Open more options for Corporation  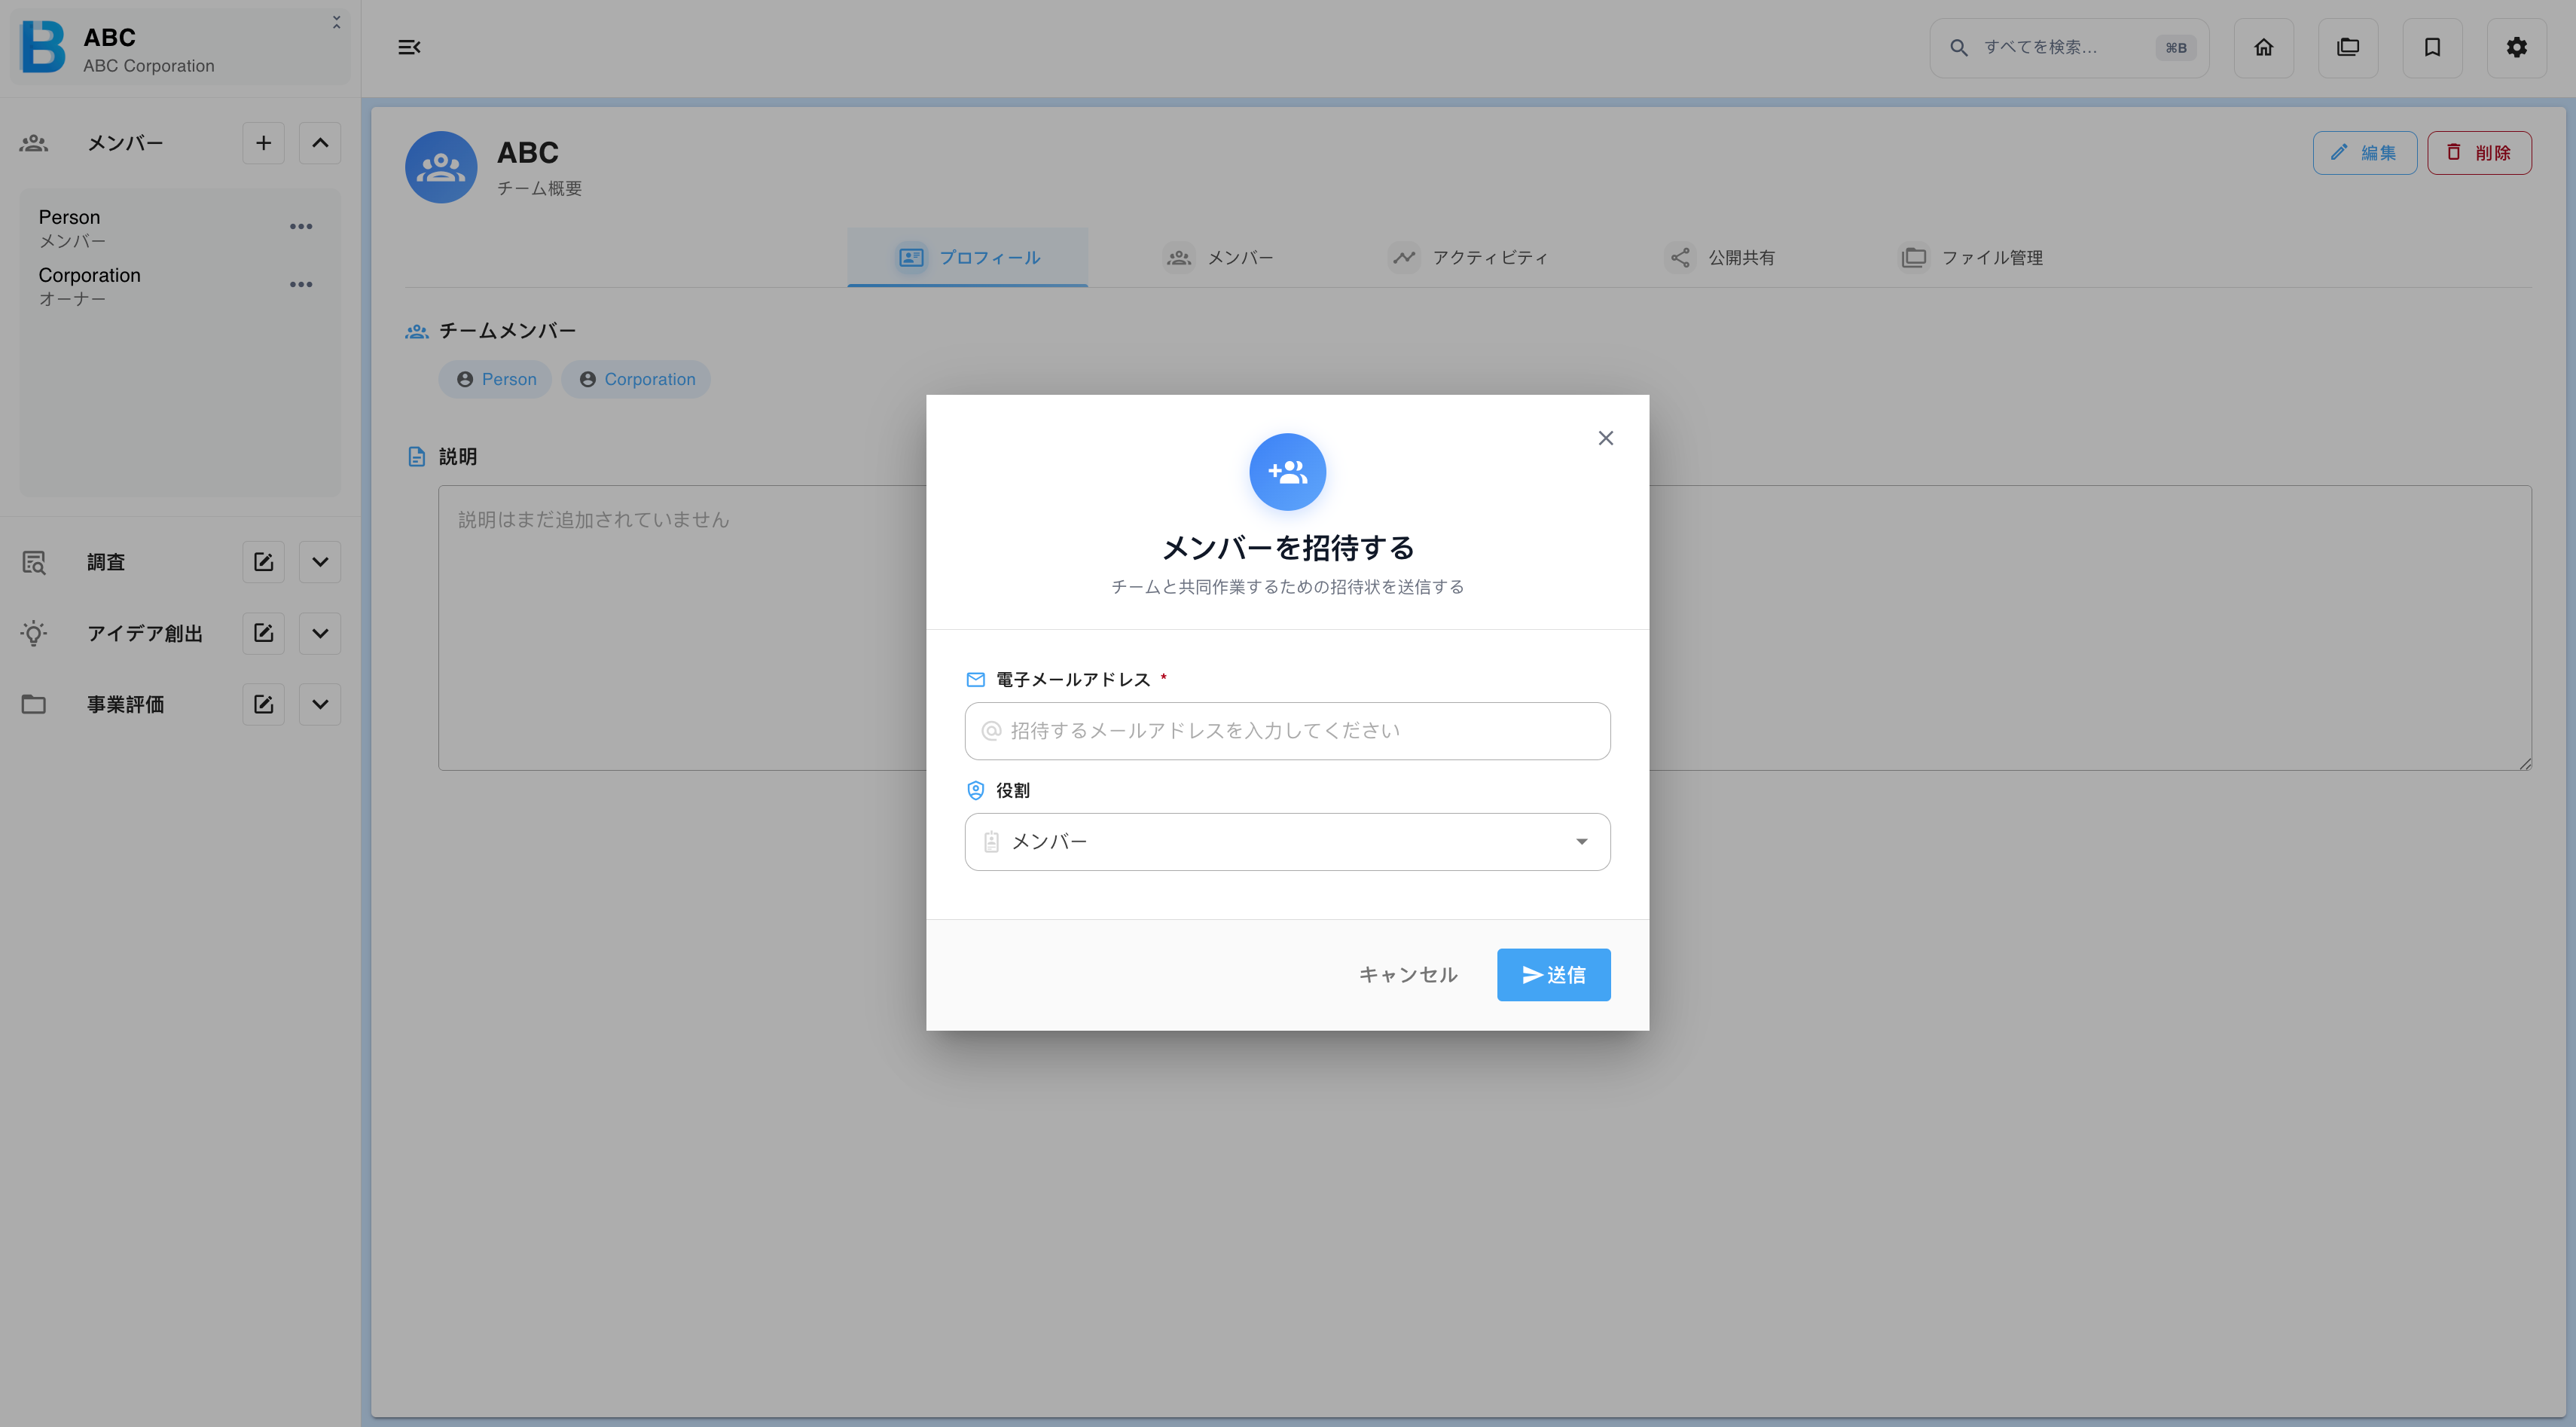[301, 285]
